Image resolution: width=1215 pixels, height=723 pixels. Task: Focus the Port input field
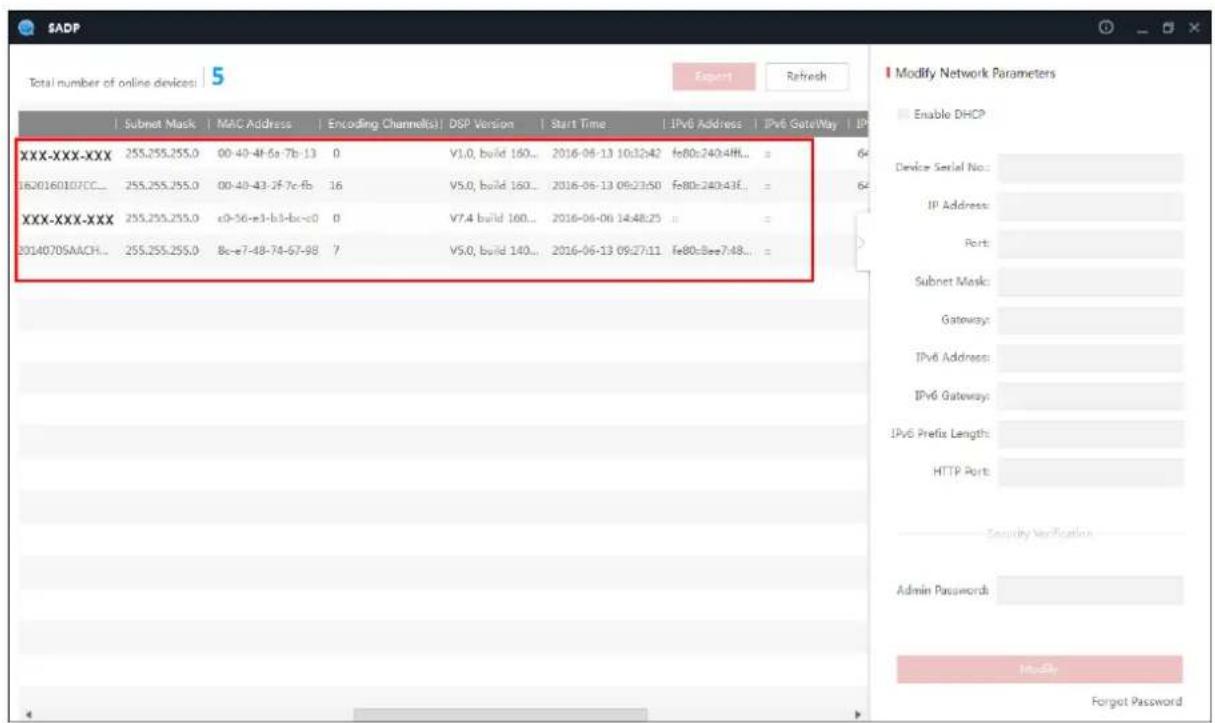1090,244
